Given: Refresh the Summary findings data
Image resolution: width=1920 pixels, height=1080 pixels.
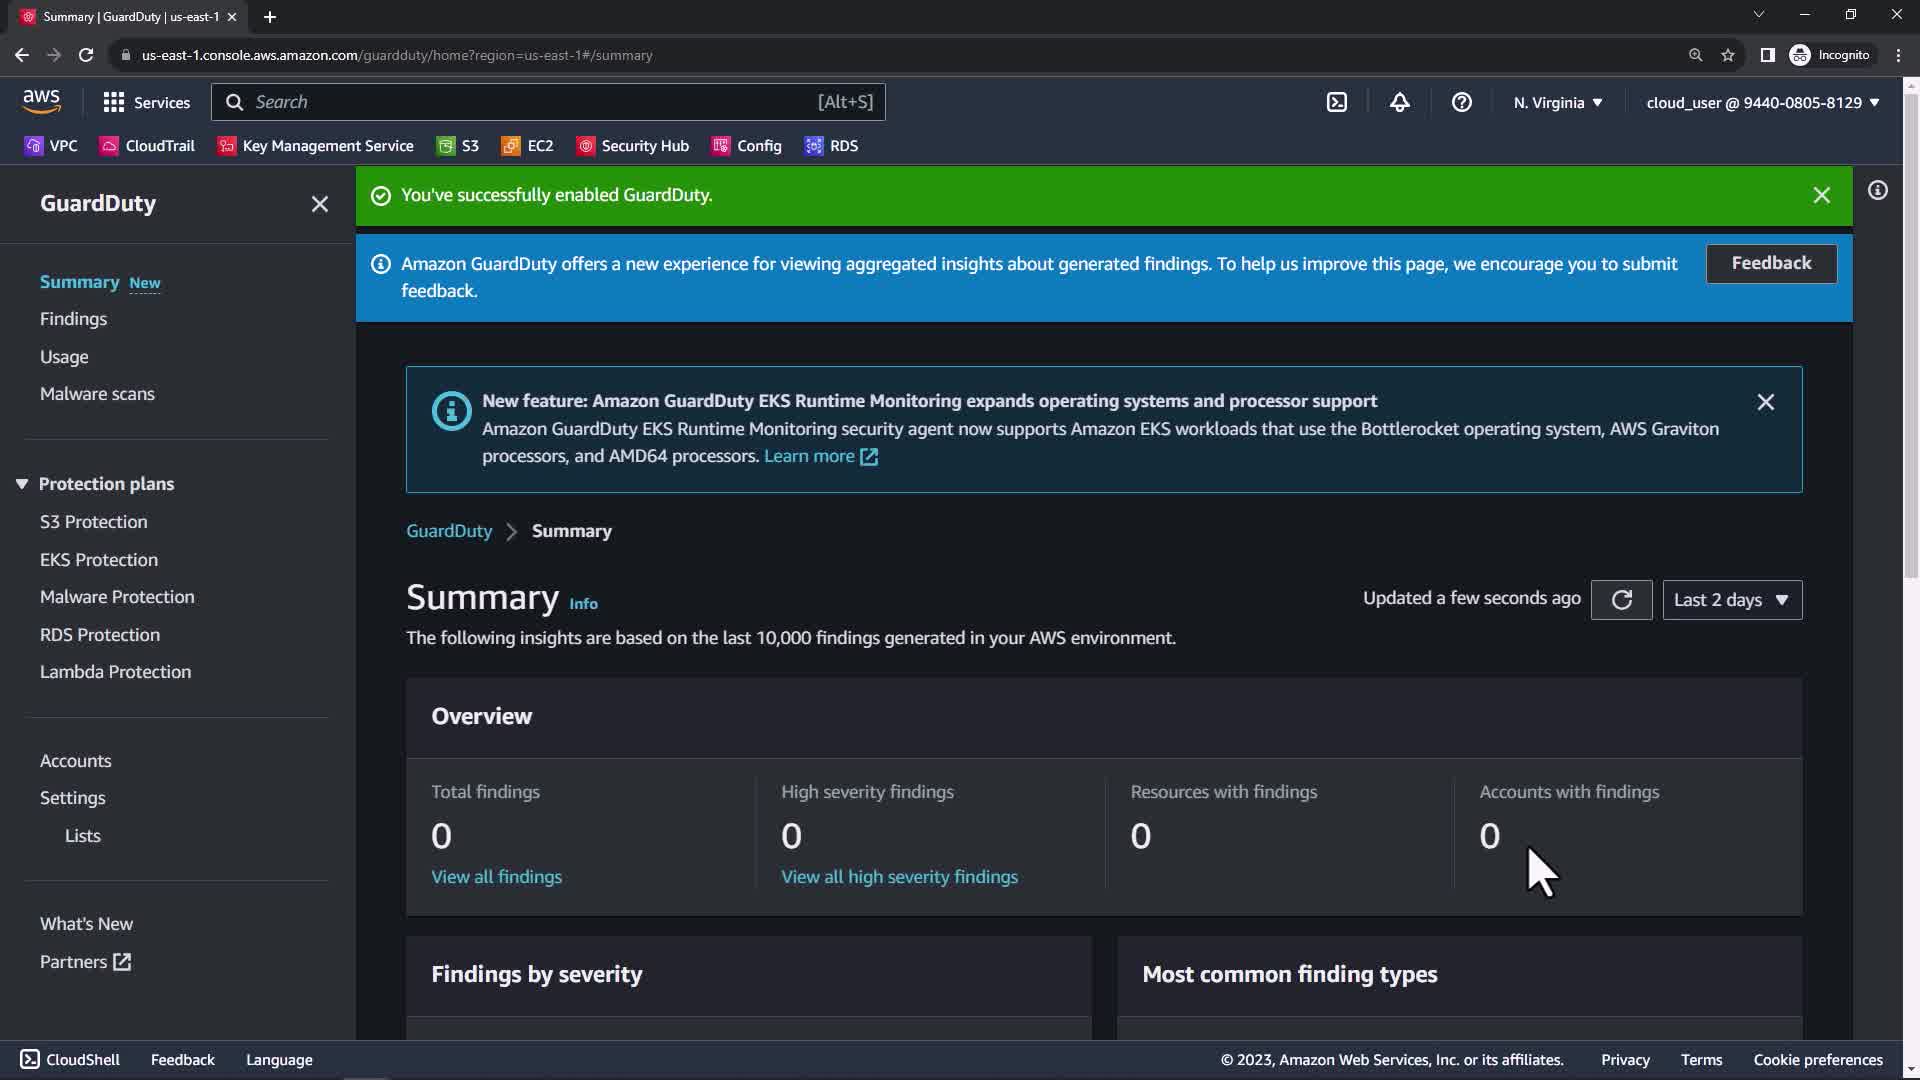Looking at the screenshot, I should (1621, 600).
